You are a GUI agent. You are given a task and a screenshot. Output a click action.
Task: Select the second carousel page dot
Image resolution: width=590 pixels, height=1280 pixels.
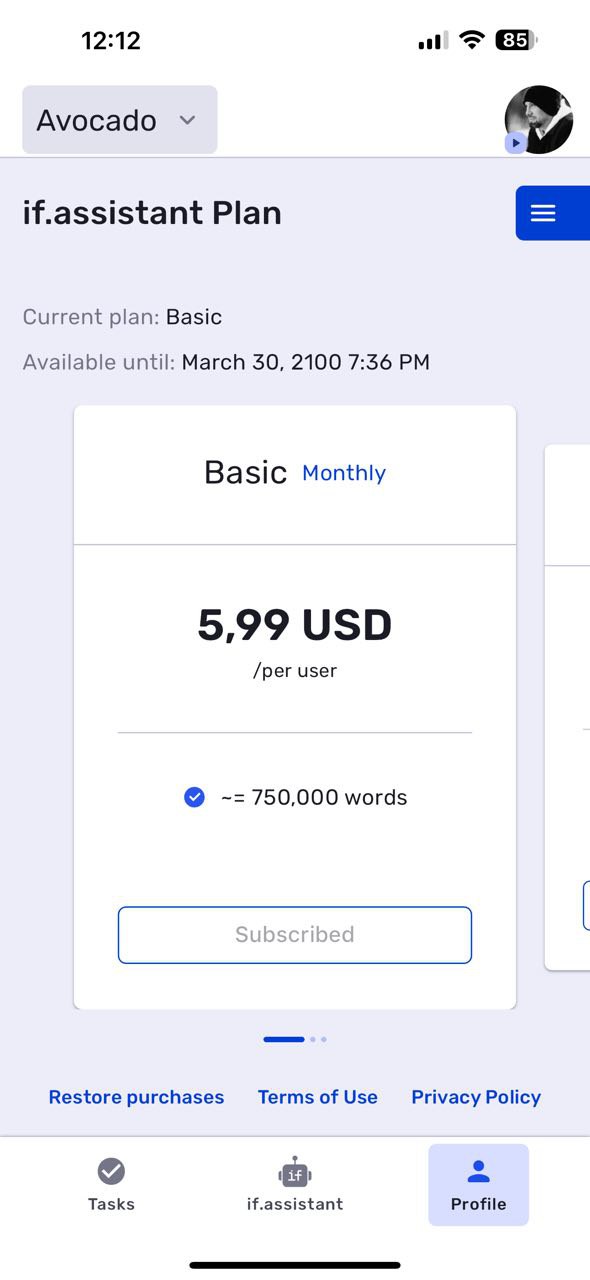[x=313, y=1039]
